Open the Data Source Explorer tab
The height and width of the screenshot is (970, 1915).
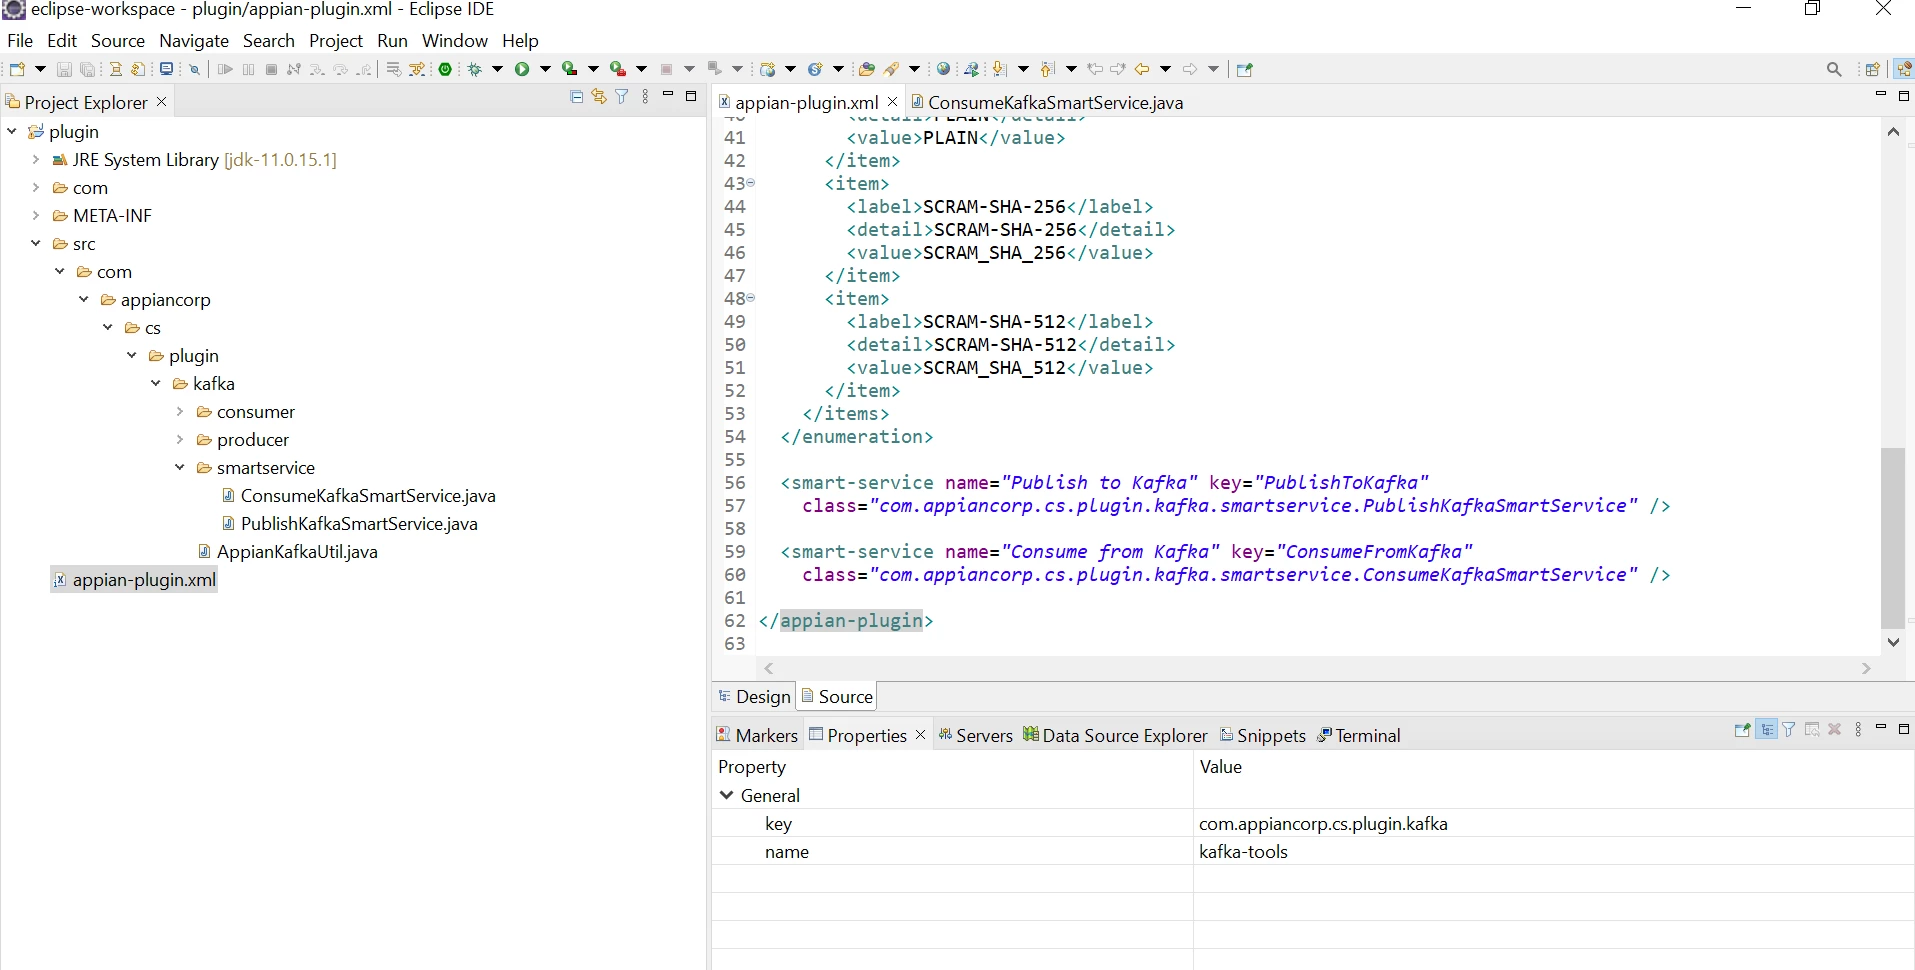pyautogui.click(x=1115, y=735)
